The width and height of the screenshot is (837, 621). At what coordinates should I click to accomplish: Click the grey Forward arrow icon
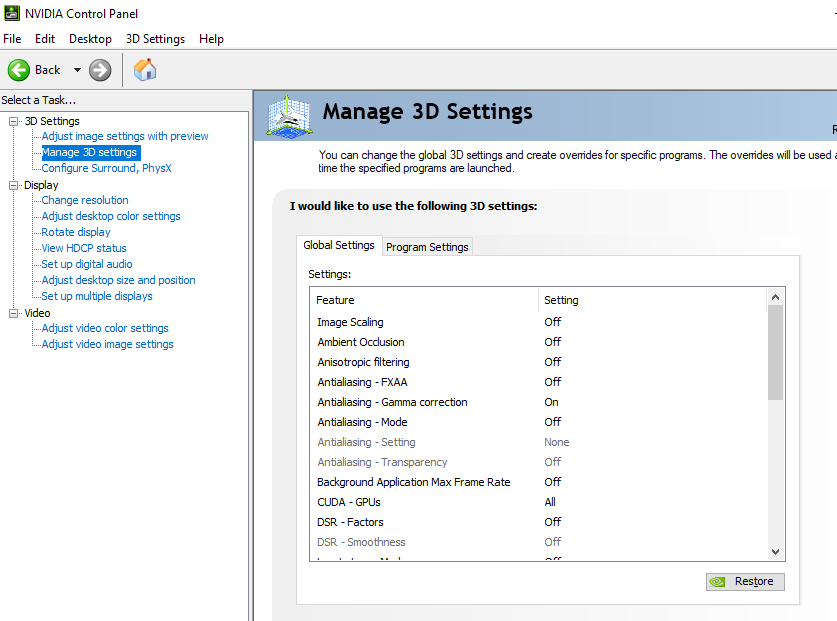100,70
